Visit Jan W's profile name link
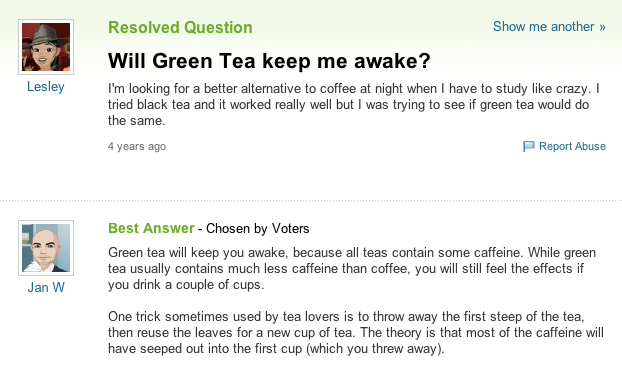The height and width of the screenshot is (370, 622). click(x=46, y=287)
